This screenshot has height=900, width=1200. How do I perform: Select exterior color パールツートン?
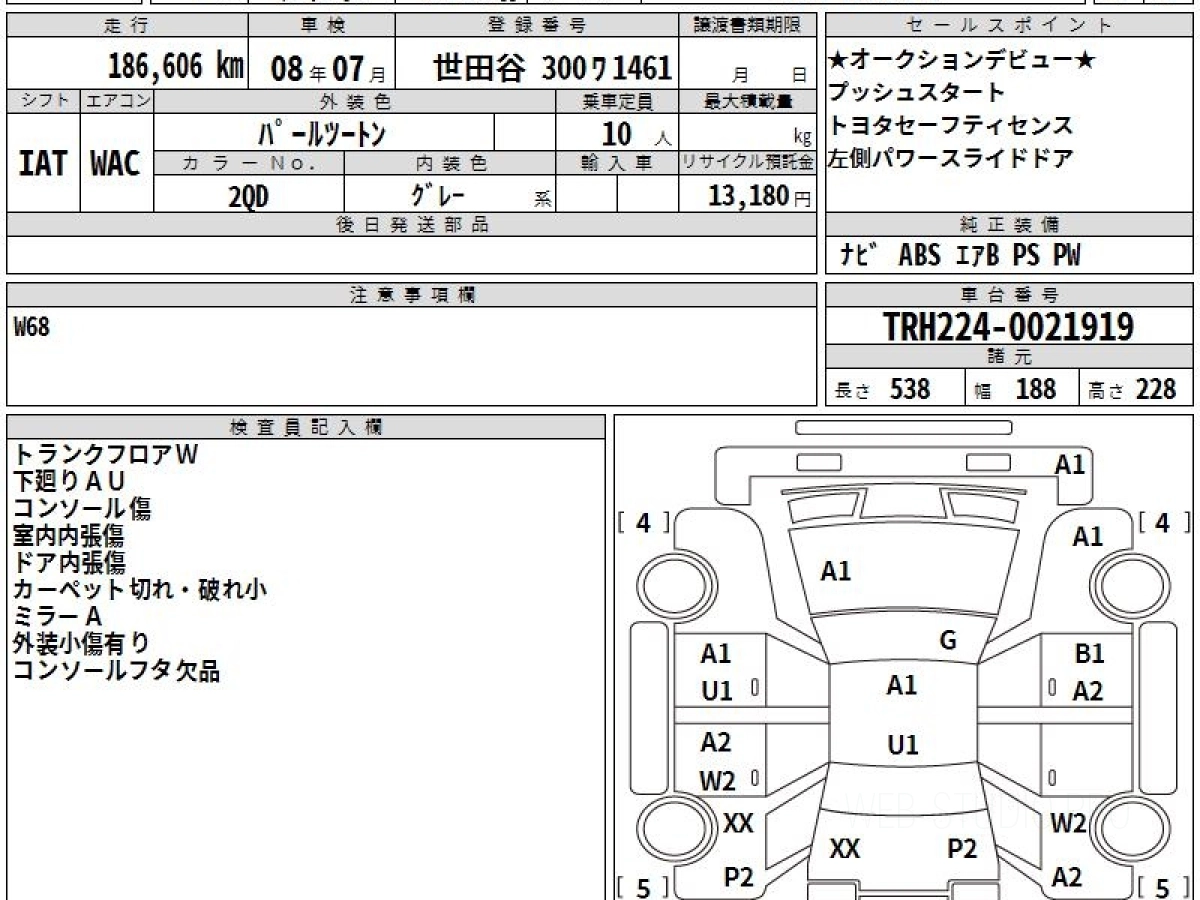[321, 133]
